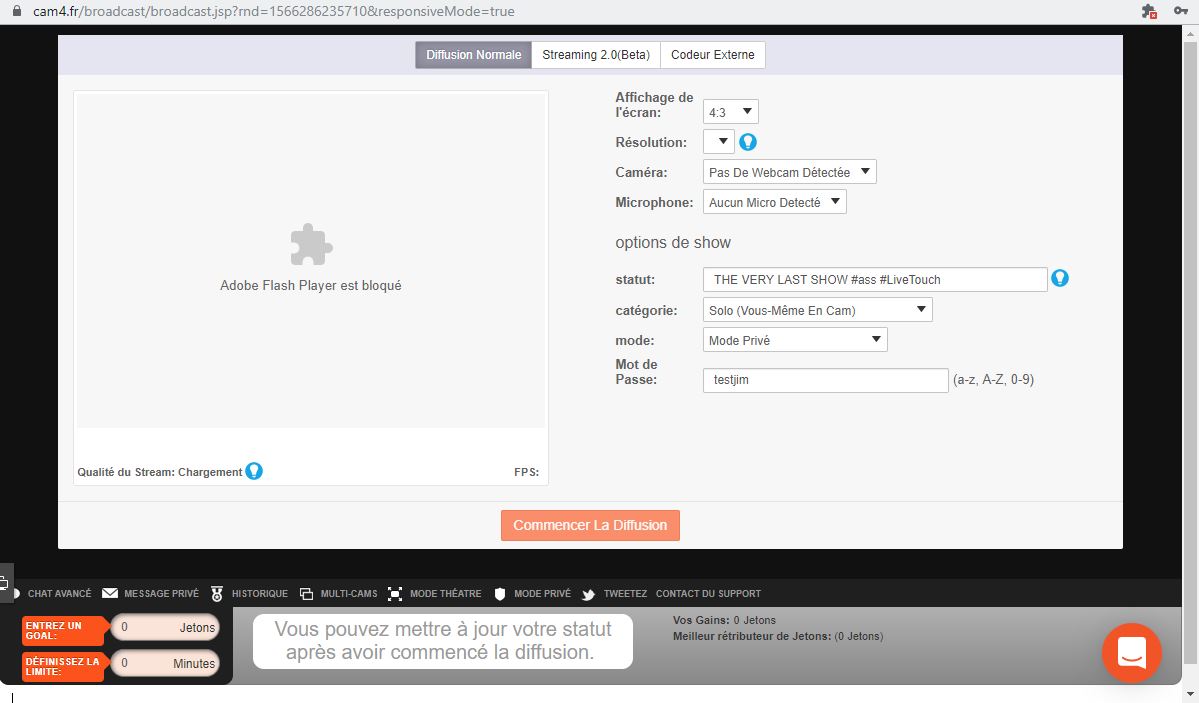The height and width of the screenshot is (703, 1199).
Task: Click the help bulb next to Résolution
Action: pyautogui.click(x=747, y=142)
